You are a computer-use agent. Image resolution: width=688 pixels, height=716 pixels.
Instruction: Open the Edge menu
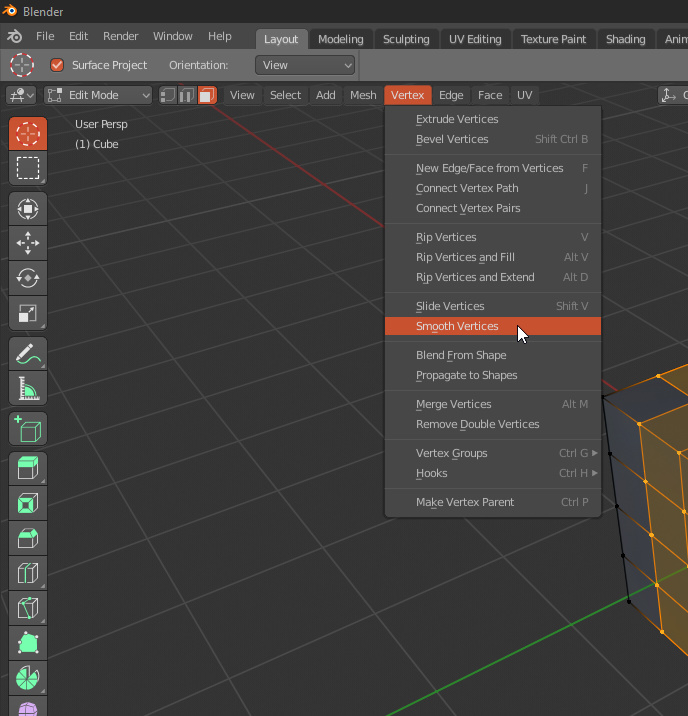click(x=451, y=95)
